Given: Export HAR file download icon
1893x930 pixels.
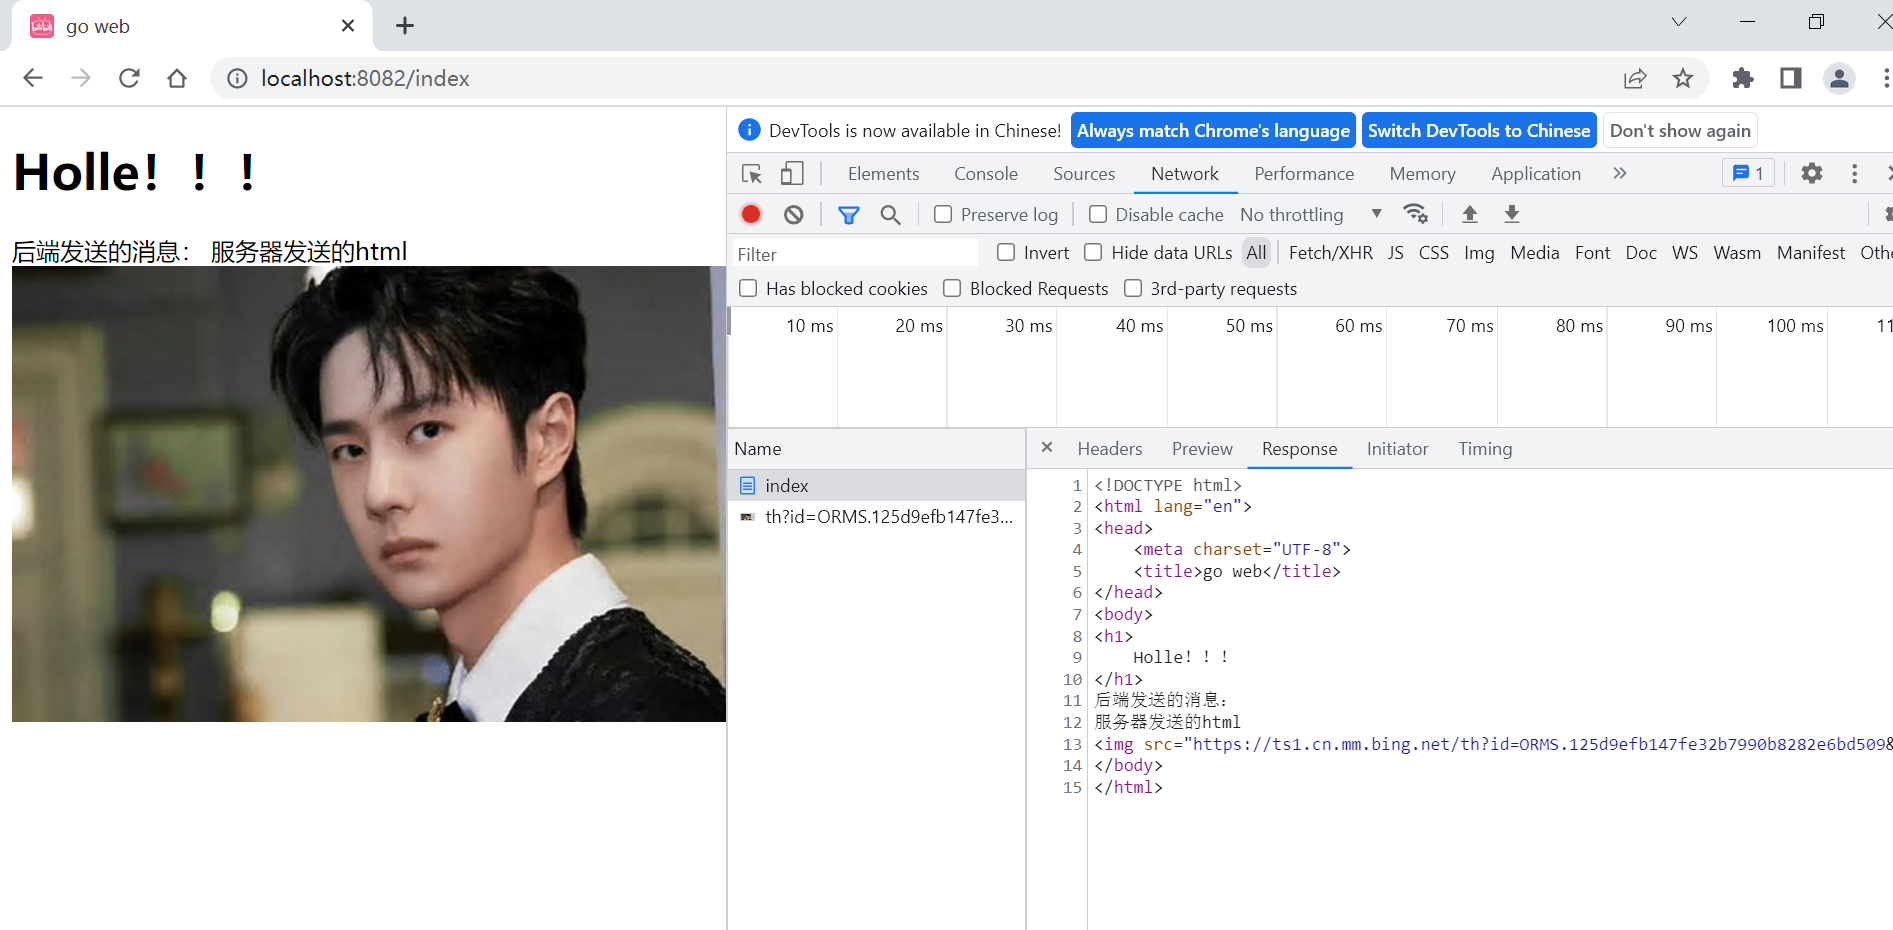Looking at the screenshot, I should tap(1512, 214).
